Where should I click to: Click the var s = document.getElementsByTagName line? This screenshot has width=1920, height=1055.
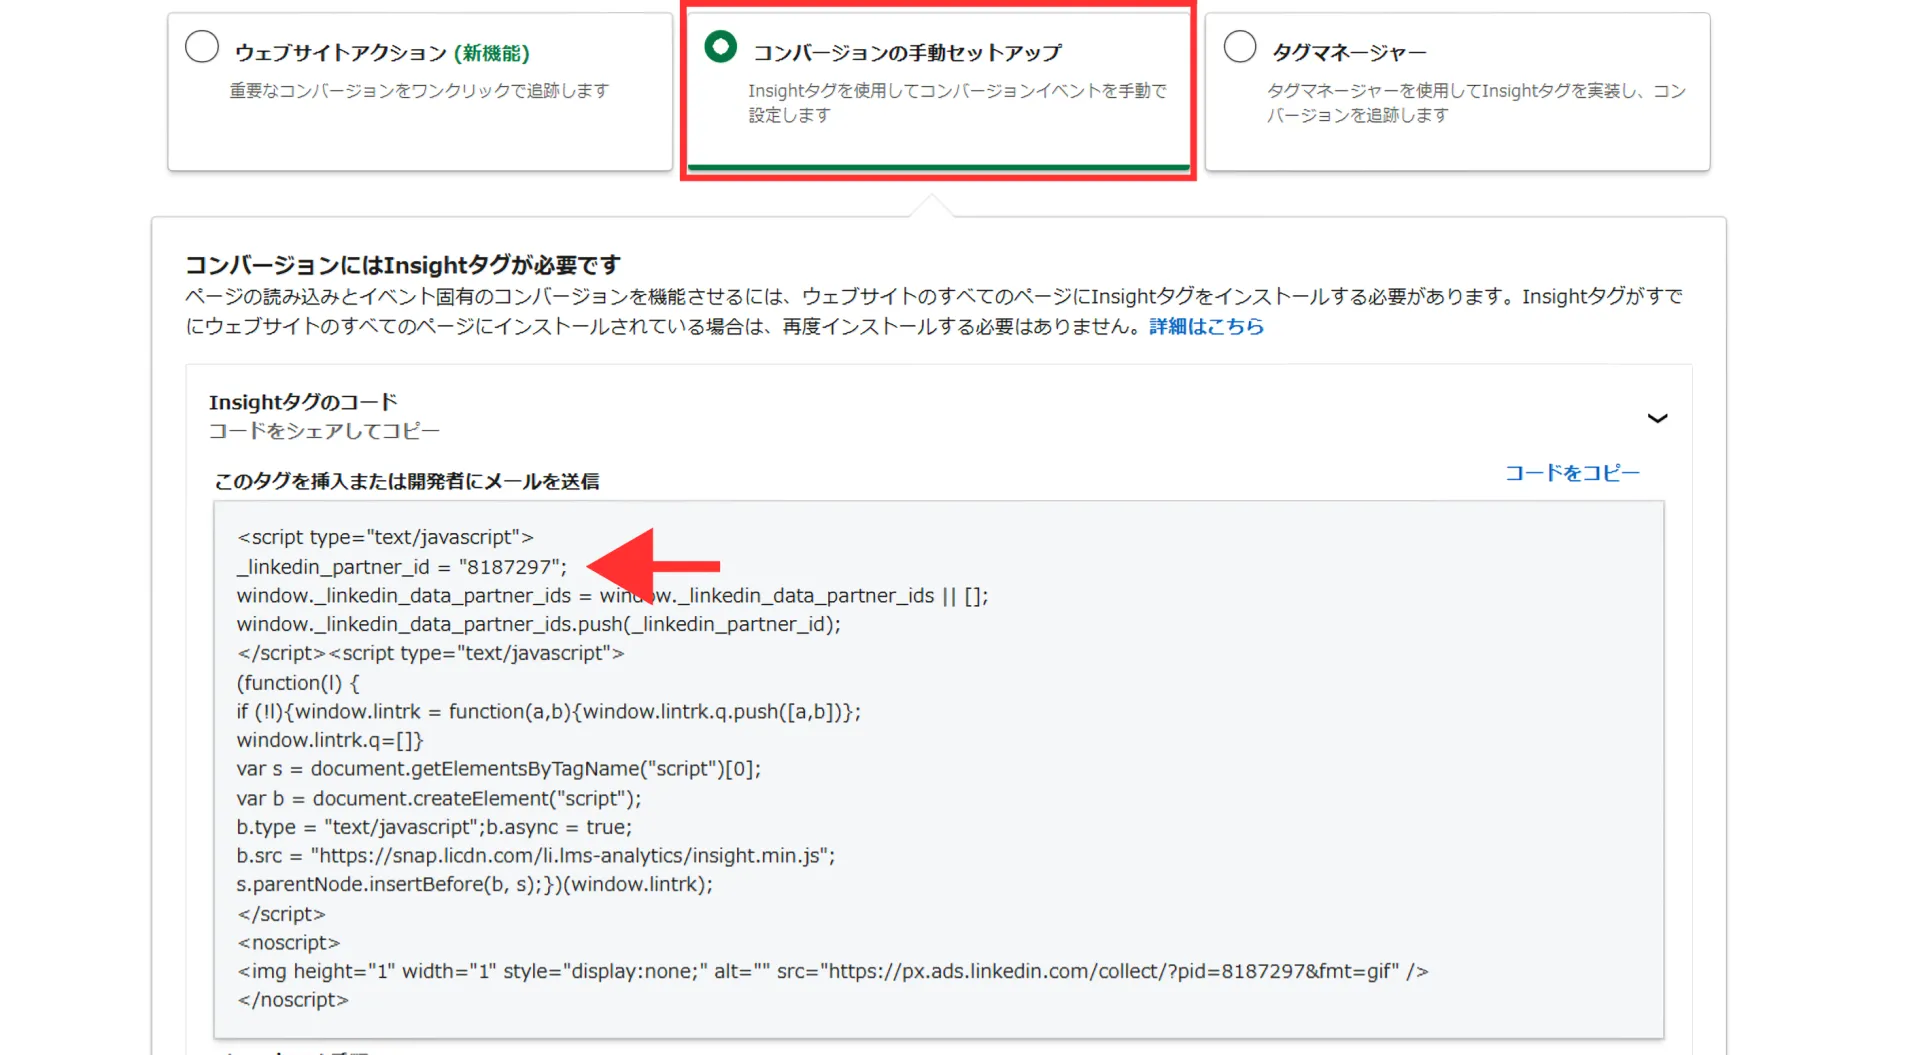pos(499,770)
